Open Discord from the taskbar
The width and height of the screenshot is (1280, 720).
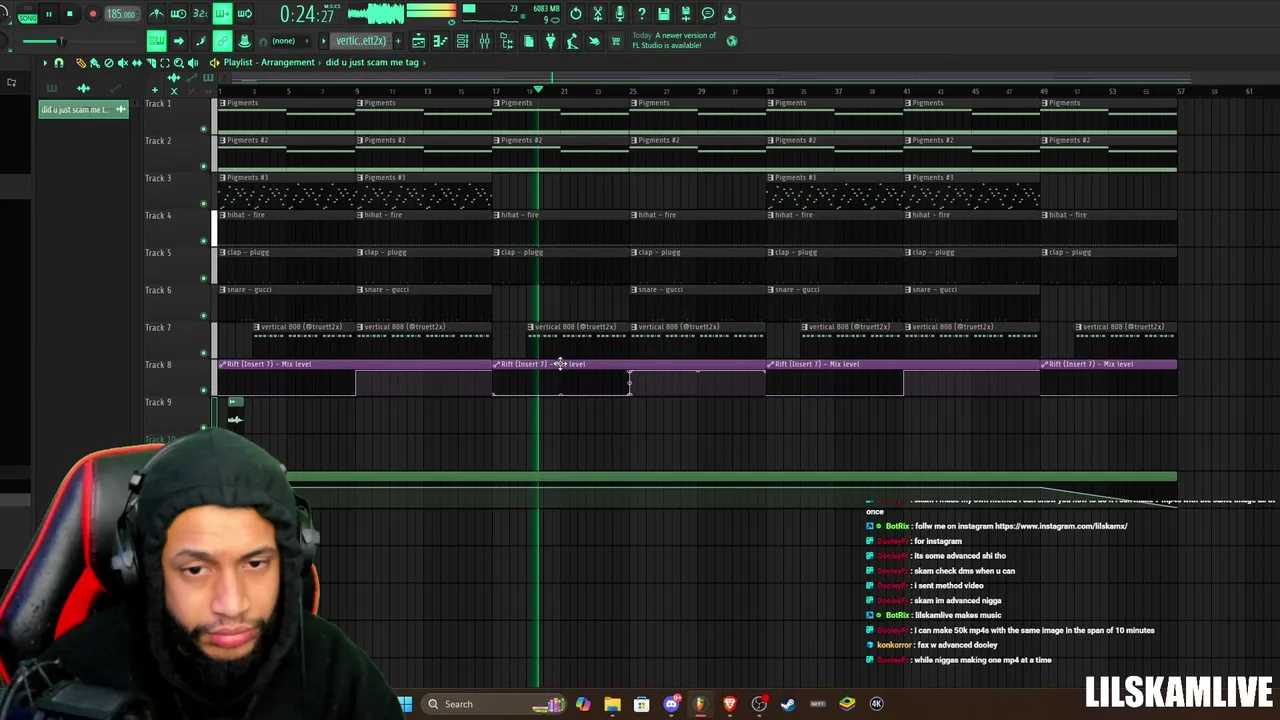pos(671,704)
